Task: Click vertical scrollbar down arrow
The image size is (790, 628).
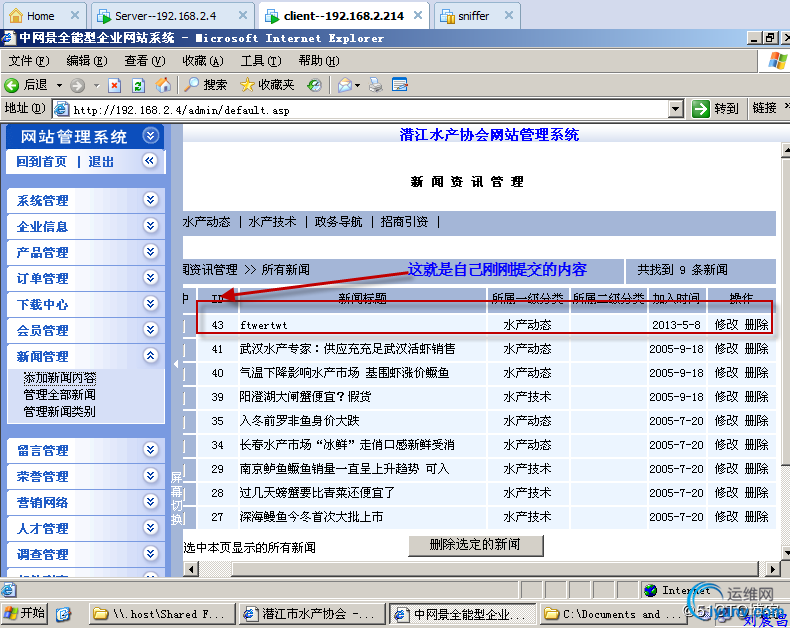Action: [x=785, y=552]
